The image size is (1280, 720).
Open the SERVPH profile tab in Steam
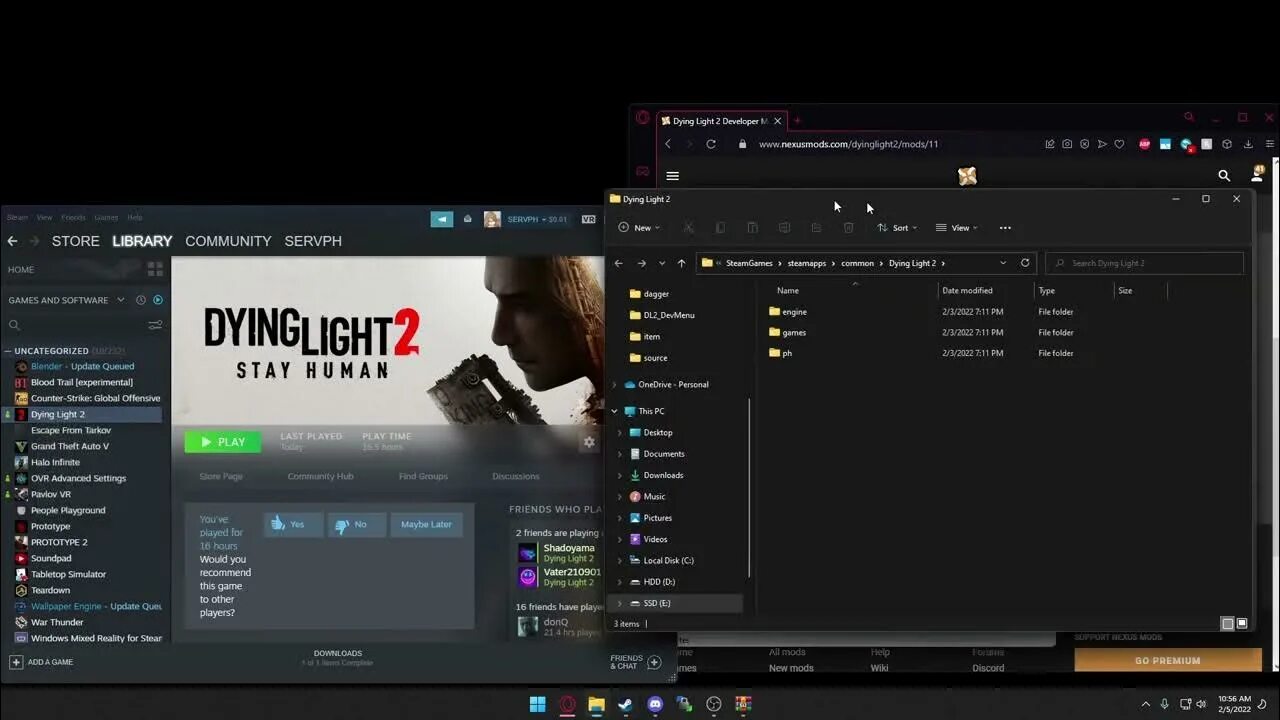(x=313, y=241)
